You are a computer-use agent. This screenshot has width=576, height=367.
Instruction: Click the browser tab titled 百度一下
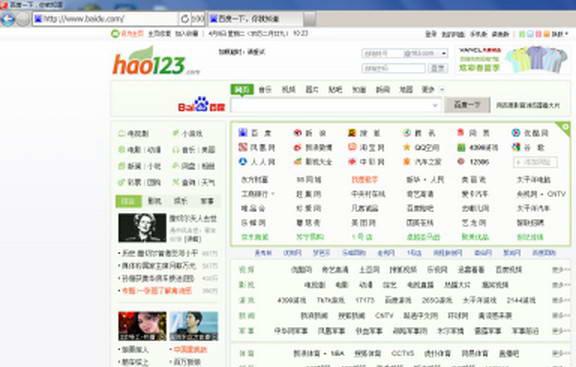tap(255, 19)
